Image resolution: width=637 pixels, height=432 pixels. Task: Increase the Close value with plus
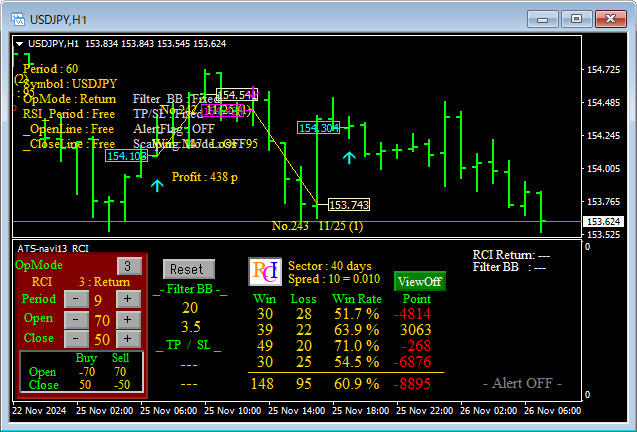(x=128, y=339)
